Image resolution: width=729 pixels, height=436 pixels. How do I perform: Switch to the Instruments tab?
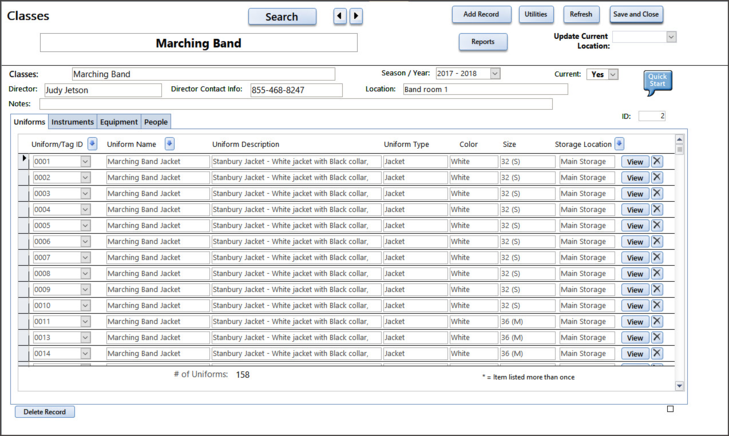pos(72,122)
